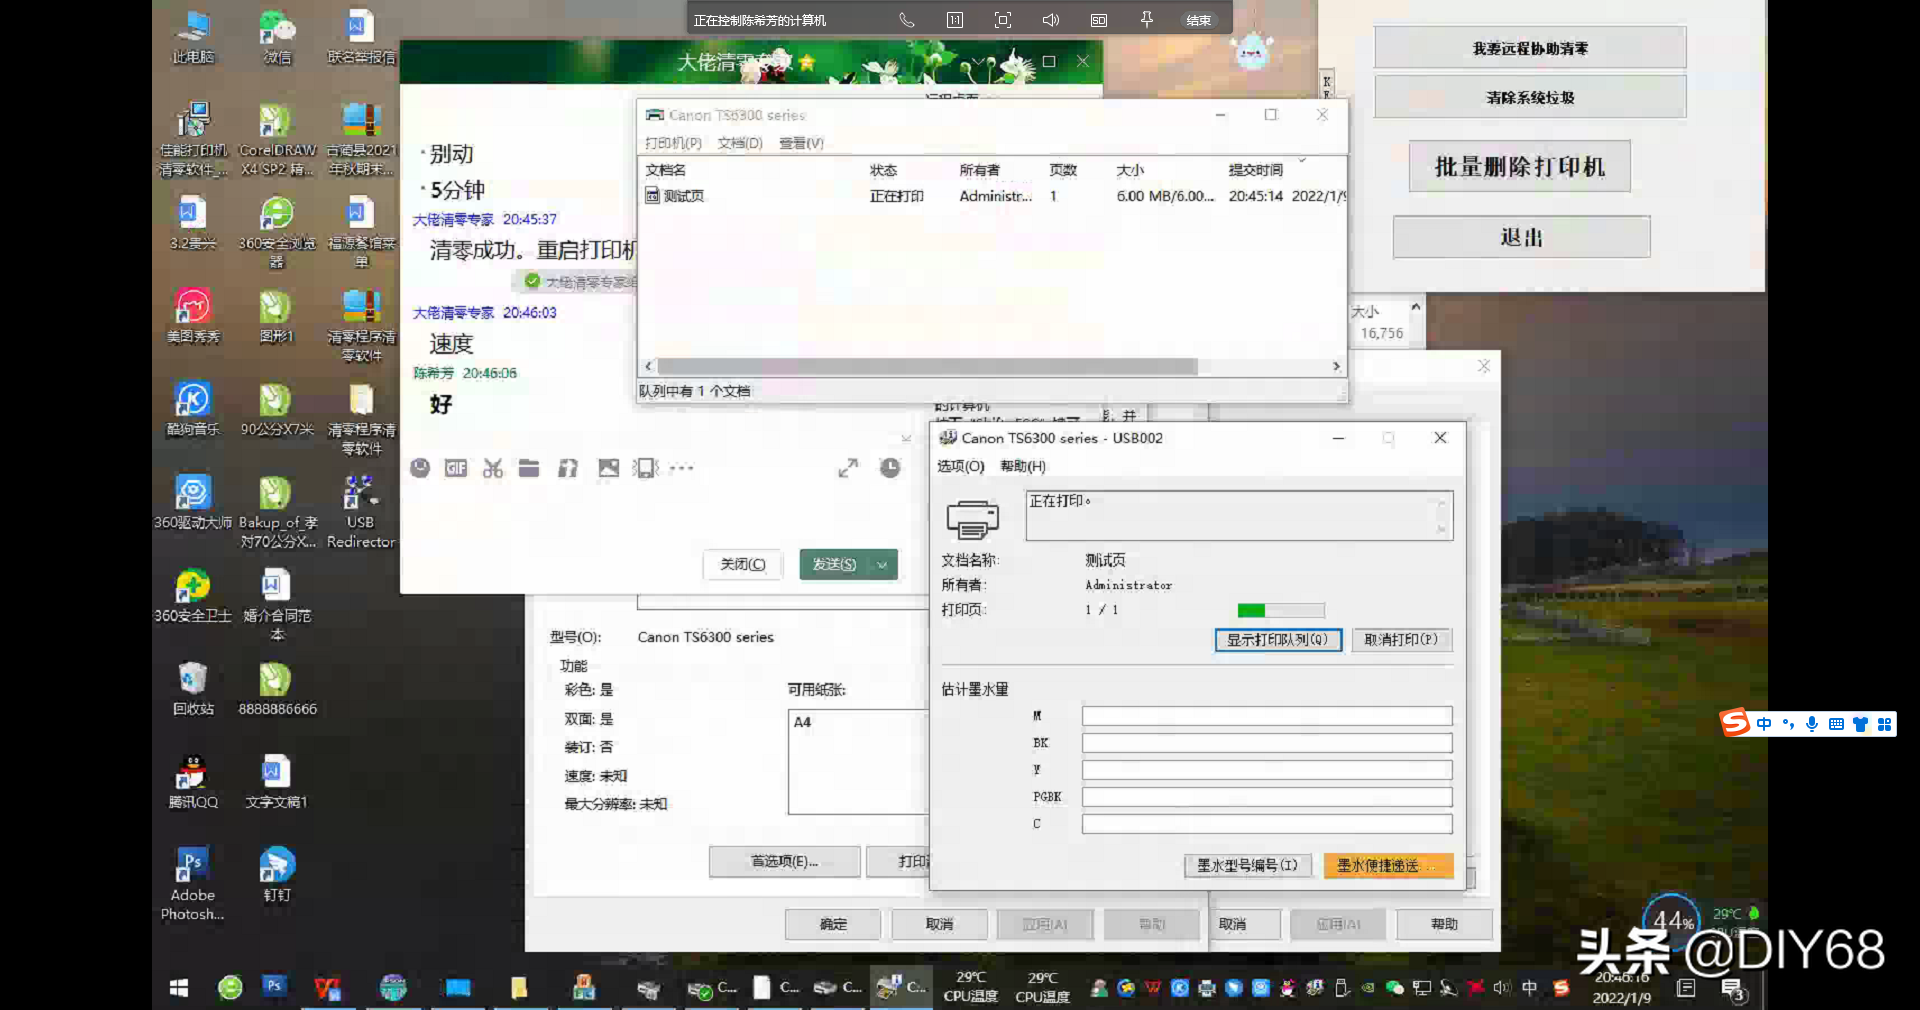Toggle 1:1 actual size display
This screenshot has height=1010, width=1920.
click(x=955, y=20)
